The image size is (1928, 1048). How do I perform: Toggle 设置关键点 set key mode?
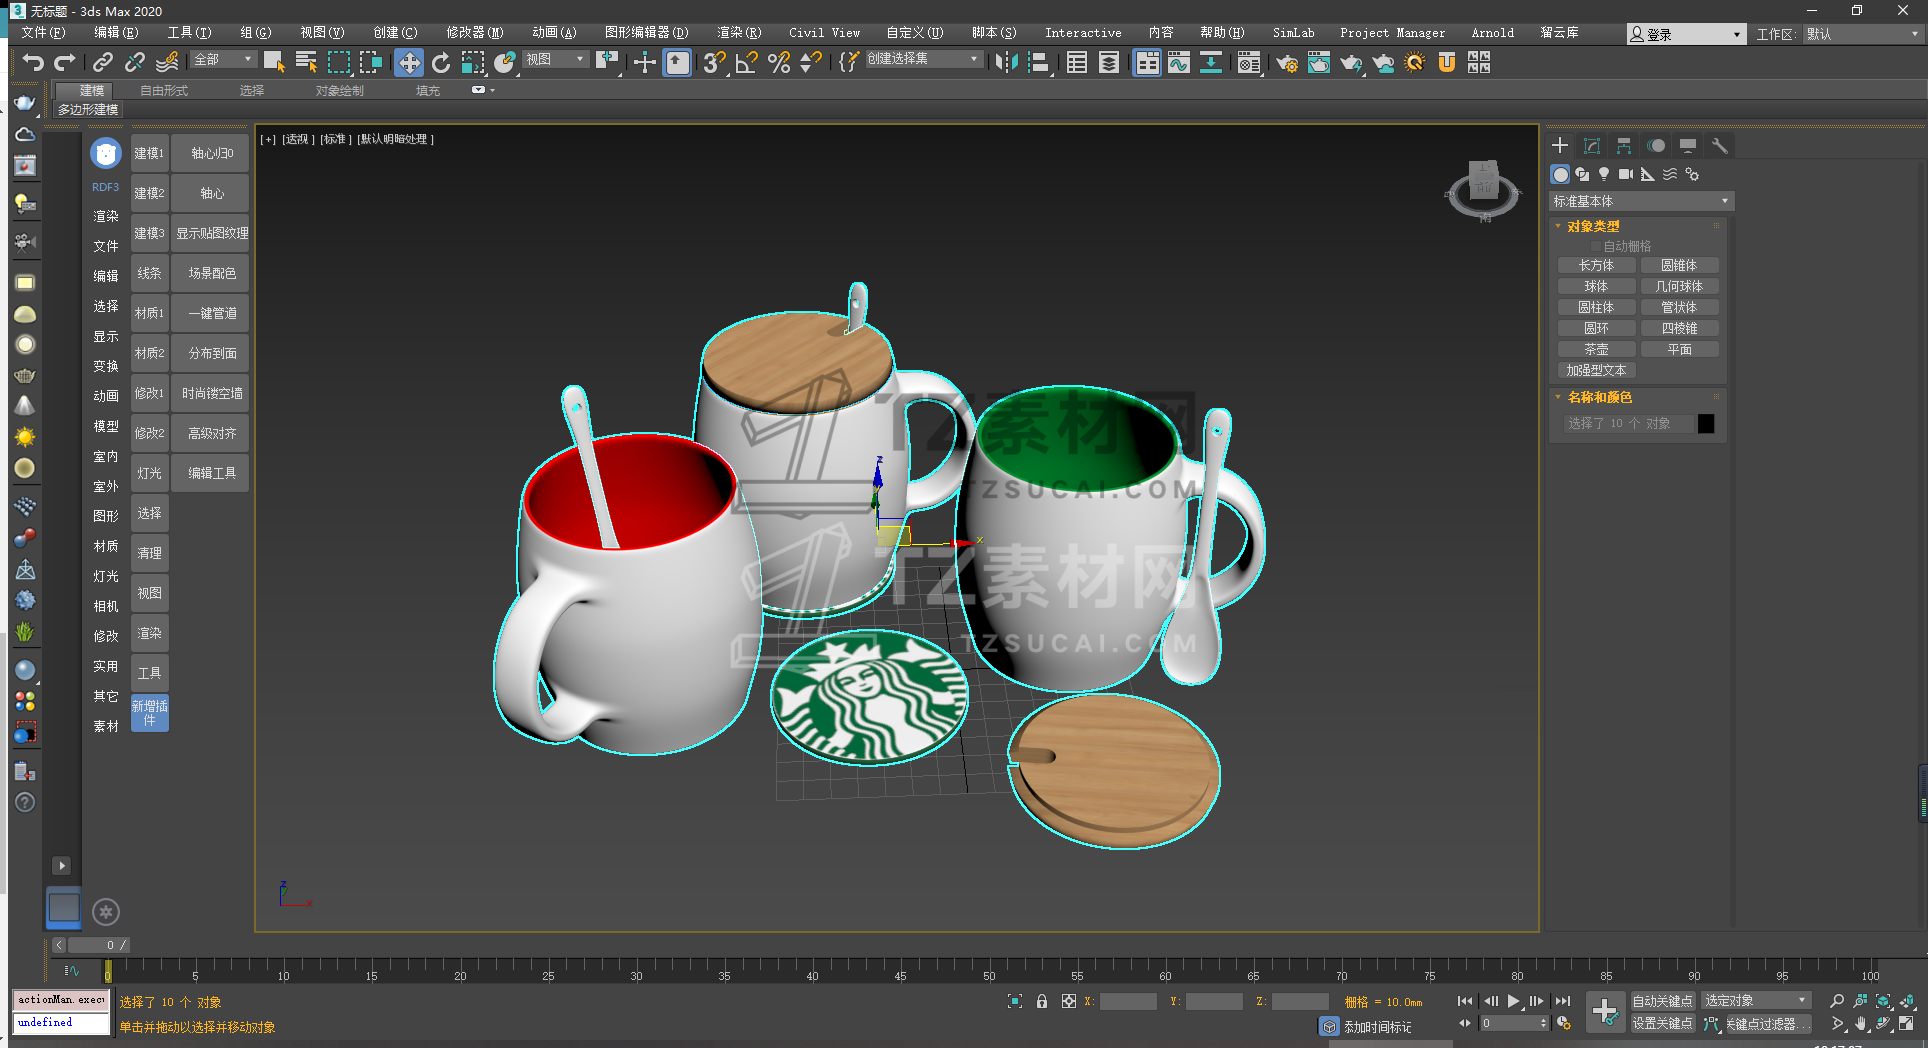[x=1662, y=1024]
